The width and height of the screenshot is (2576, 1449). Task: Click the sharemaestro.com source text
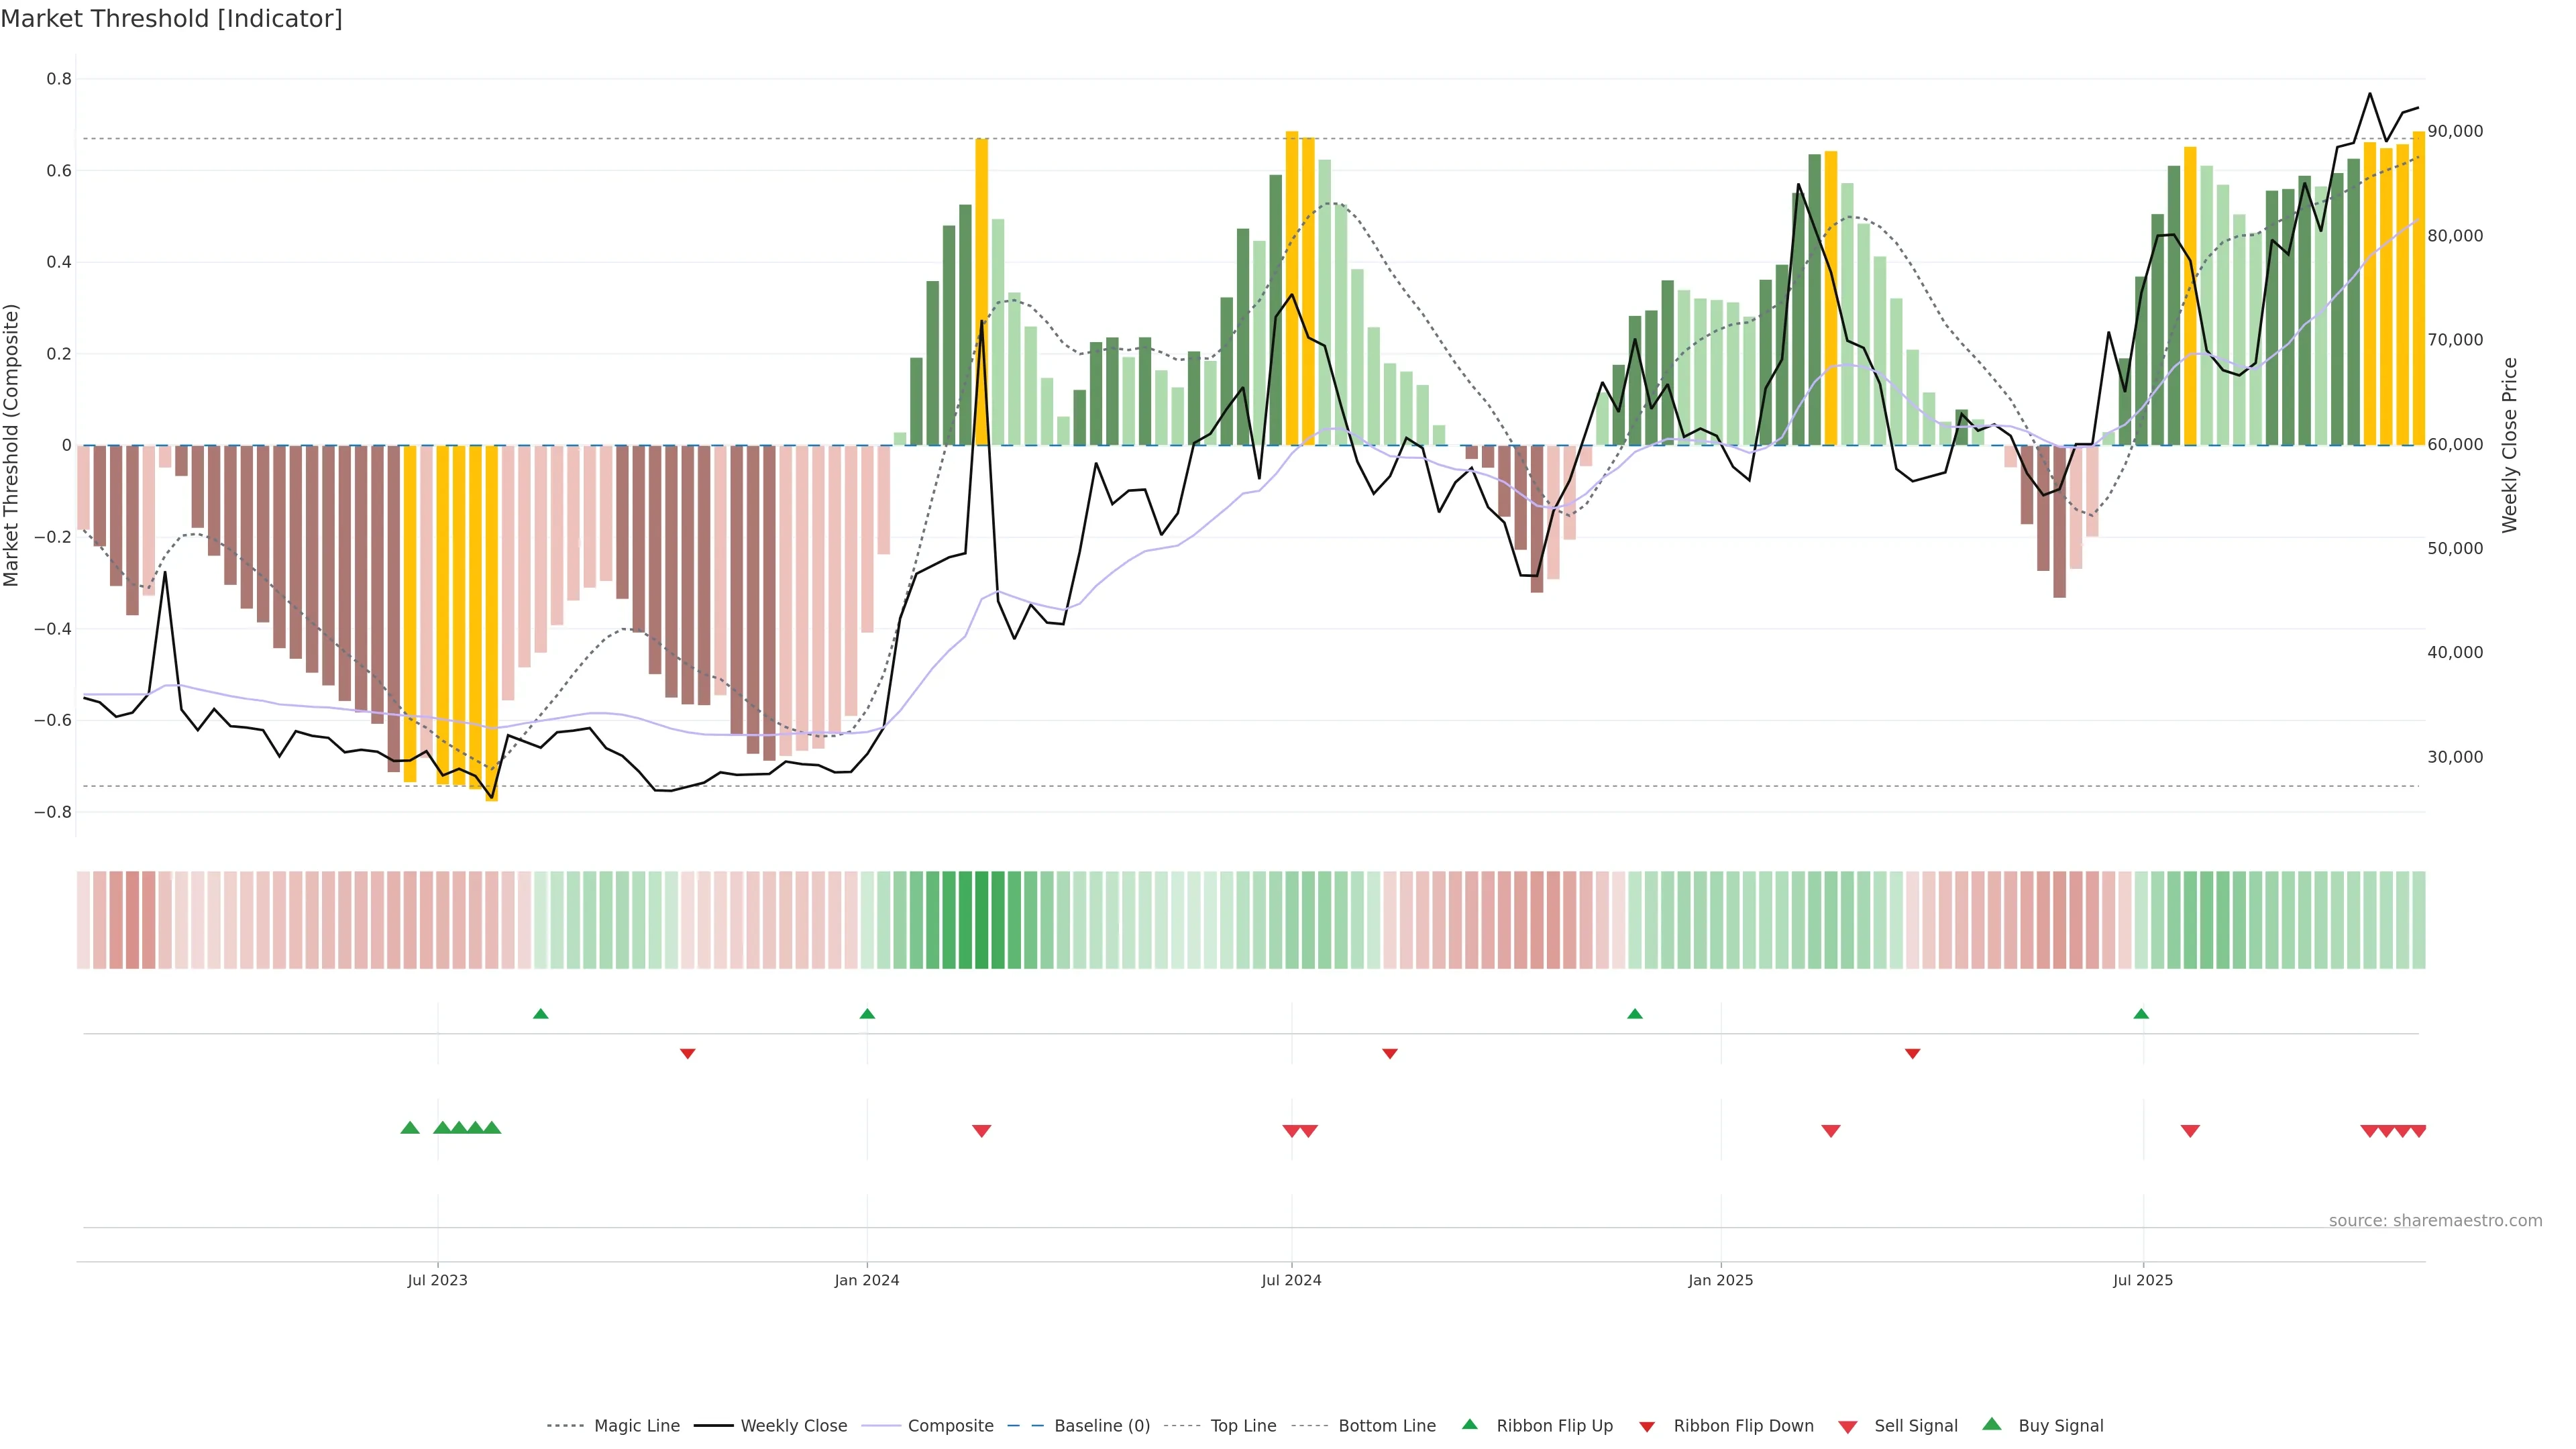click(2435, 1221)
